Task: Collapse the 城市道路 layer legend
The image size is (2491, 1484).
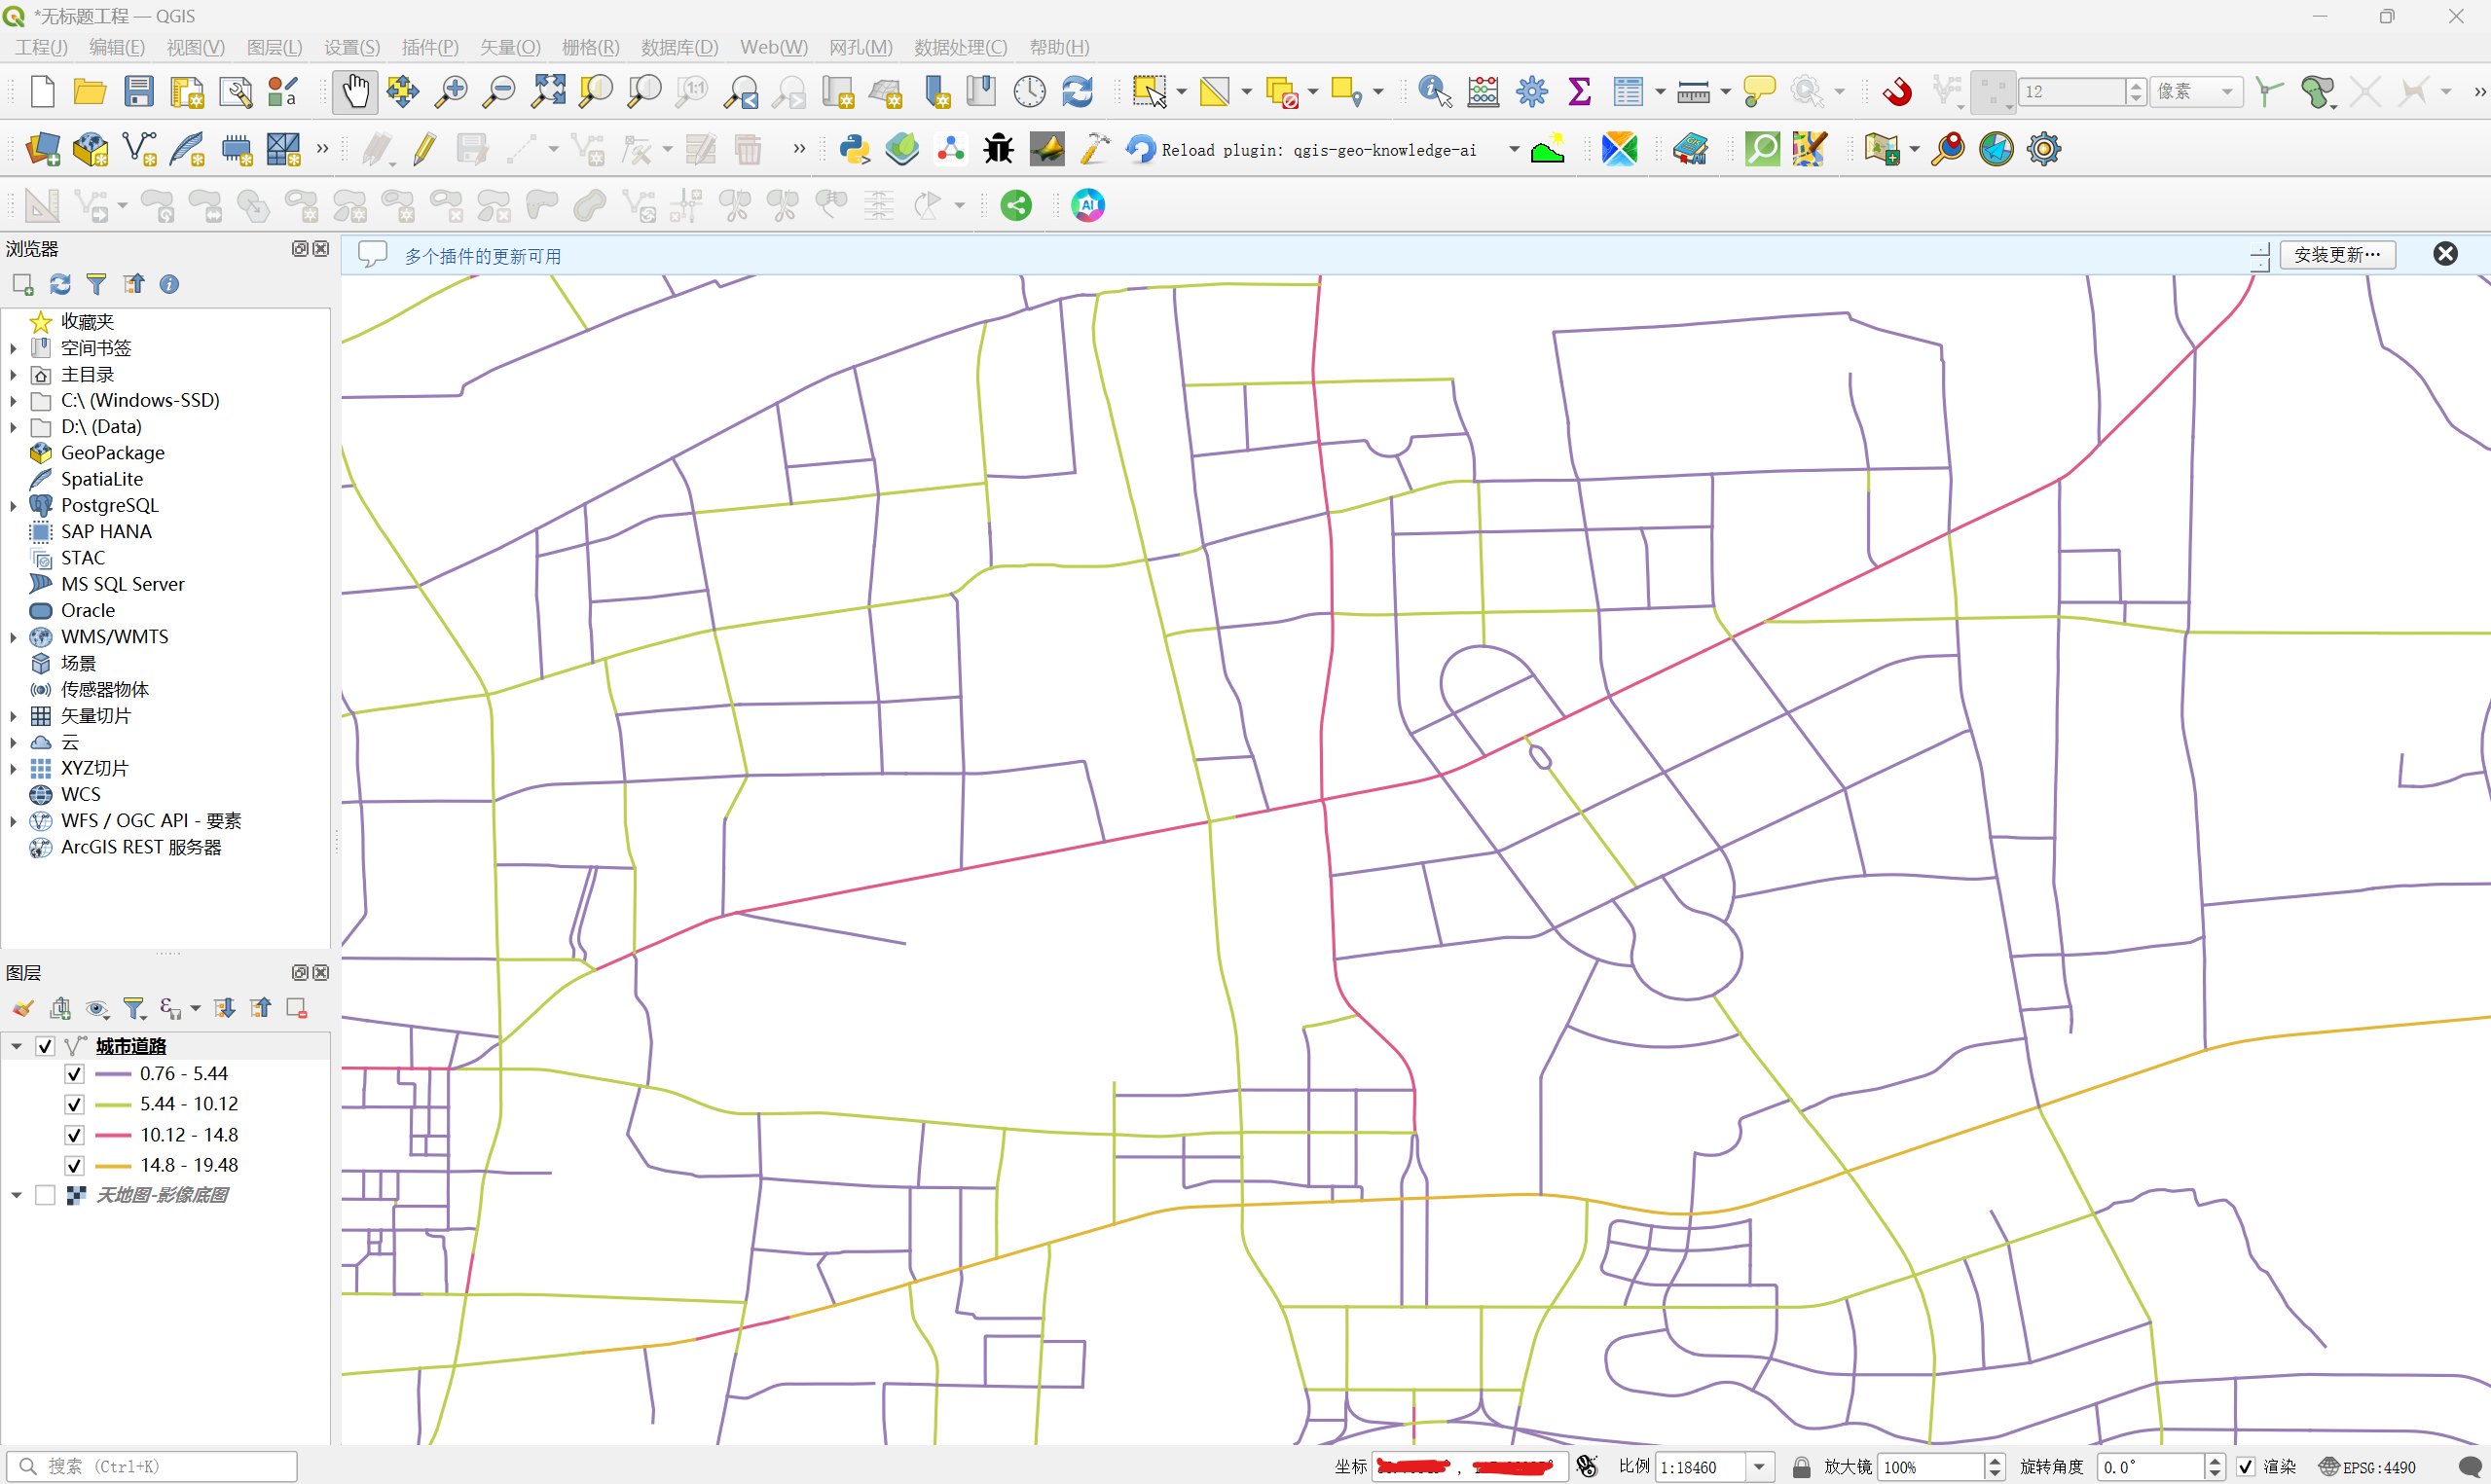Action: click(16, 1046)
